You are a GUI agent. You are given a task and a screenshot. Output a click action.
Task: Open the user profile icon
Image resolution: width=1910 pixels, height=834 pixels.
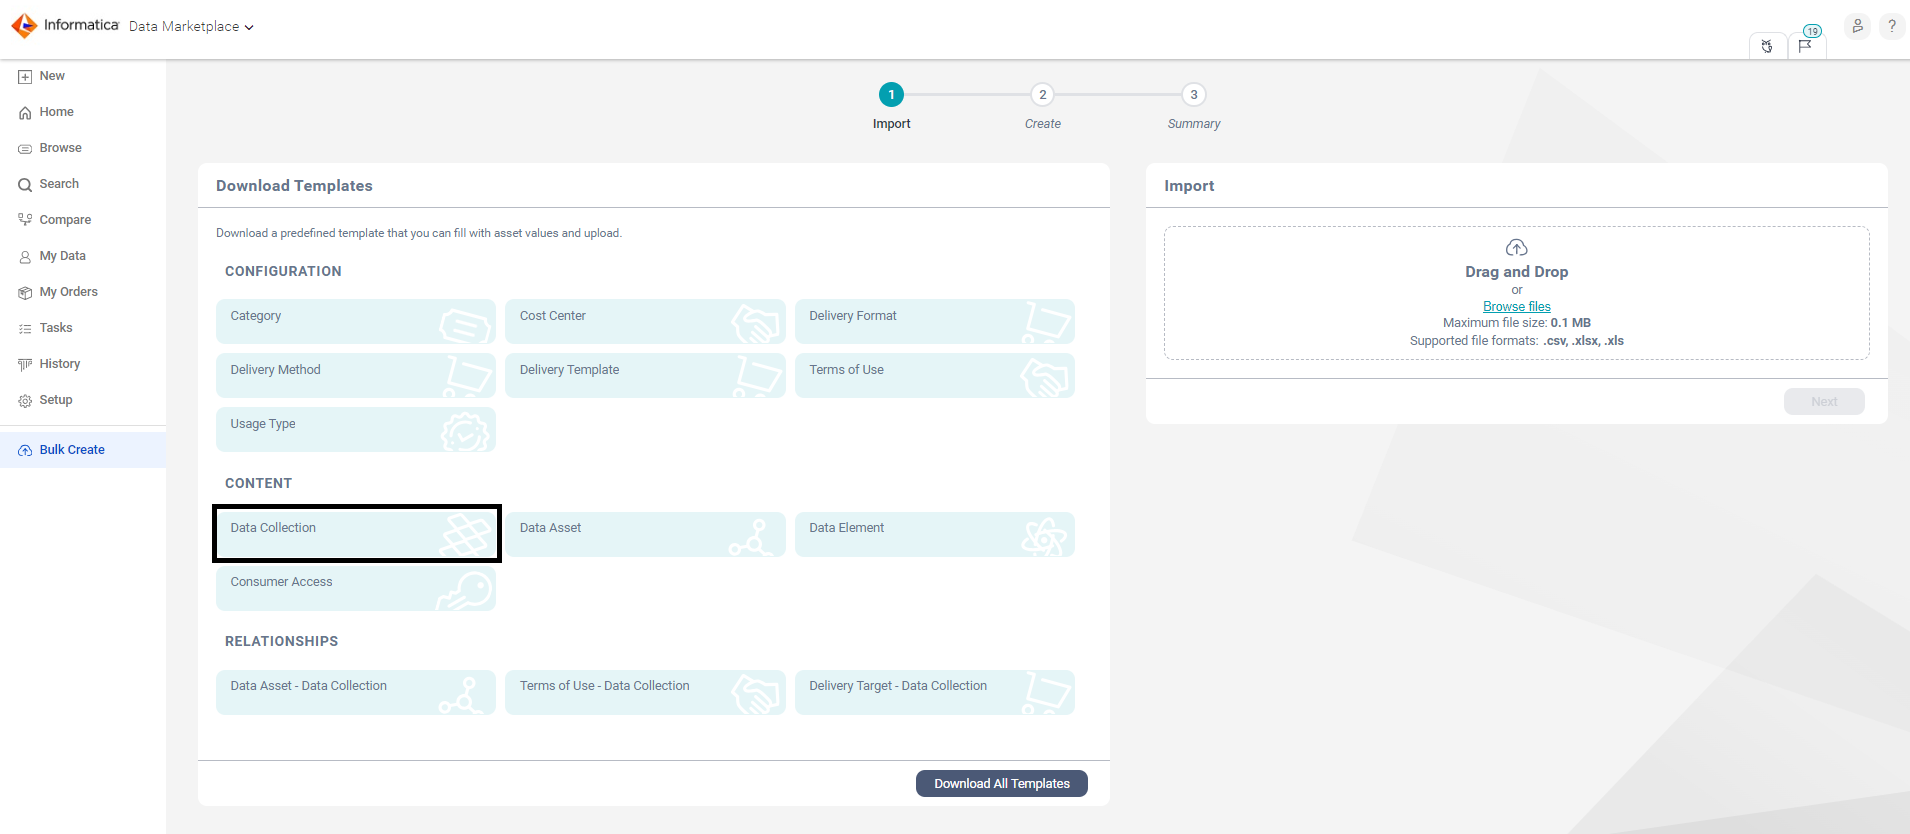point(1857,26)
